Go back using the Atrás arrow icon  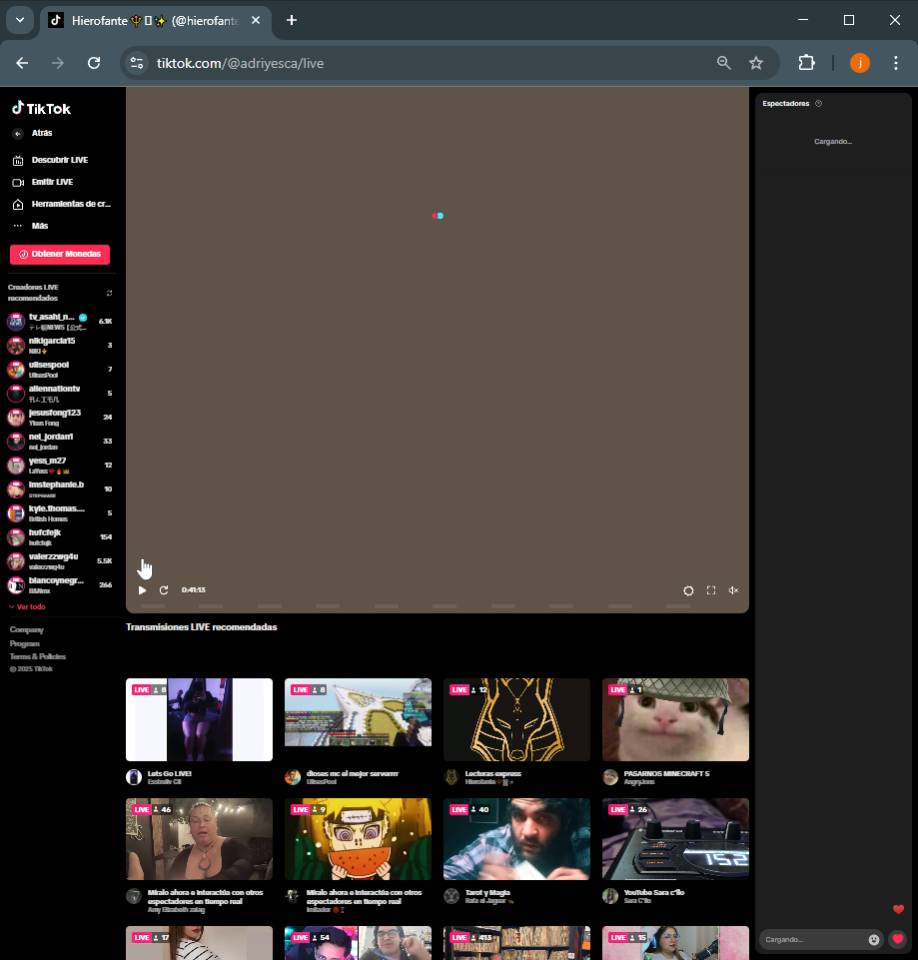point(18,133)
